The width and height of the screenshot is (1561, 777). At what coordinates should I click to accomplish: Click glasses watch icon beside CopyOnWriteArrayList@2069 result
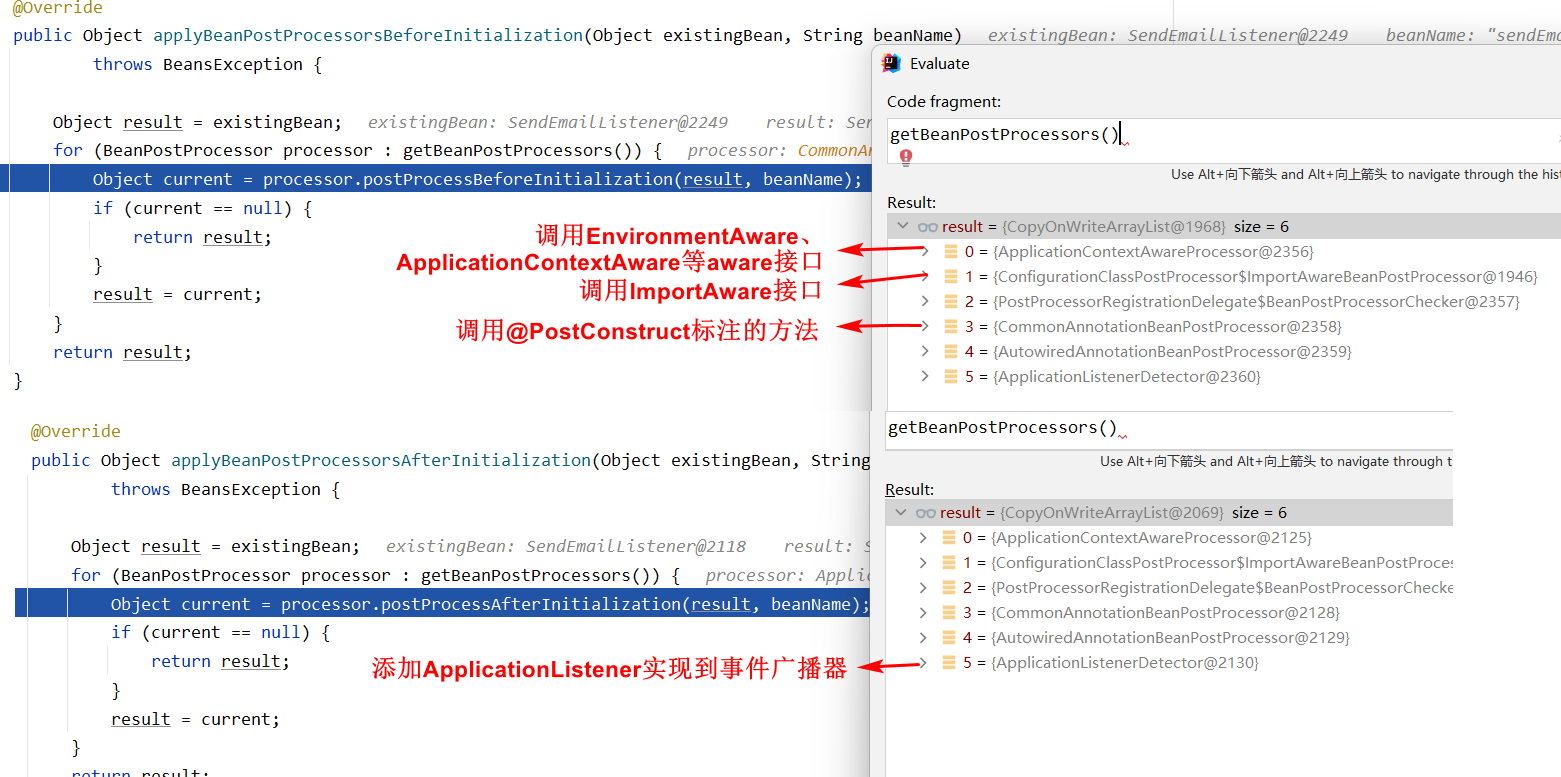(926, 513)
